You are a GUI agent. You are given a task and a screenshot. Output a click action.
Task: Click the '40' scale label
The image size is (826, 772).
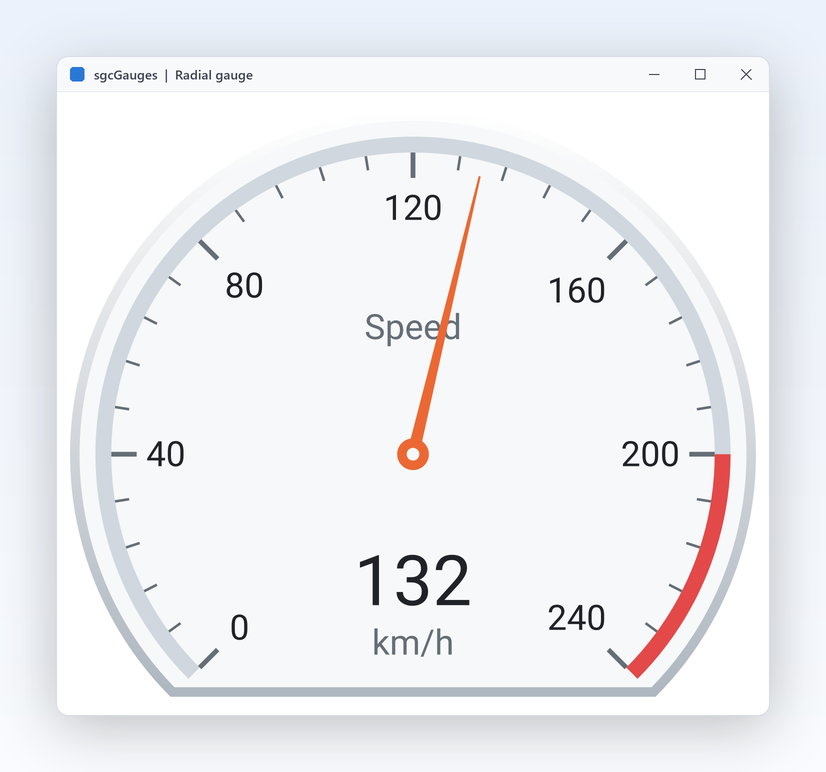tap(165, 454)
